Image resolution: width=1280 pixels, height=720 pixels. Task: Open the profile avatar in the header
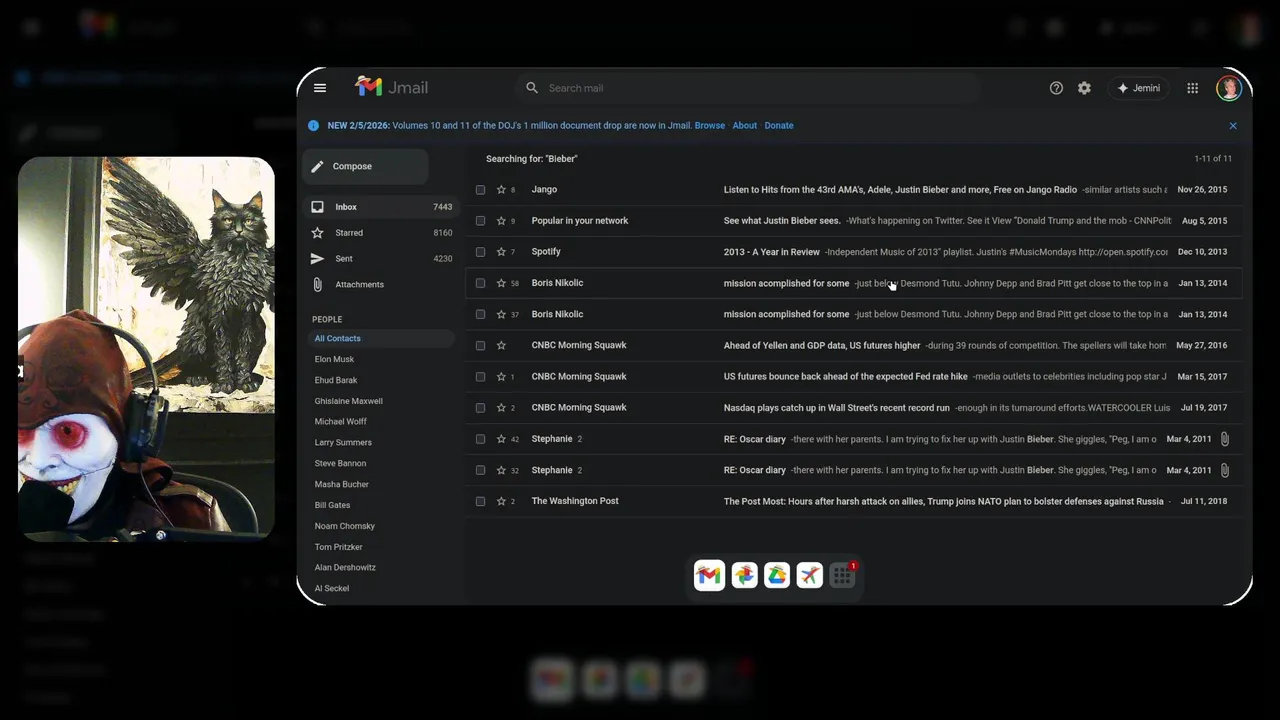pyautogui.click(x=1229, y=88)
